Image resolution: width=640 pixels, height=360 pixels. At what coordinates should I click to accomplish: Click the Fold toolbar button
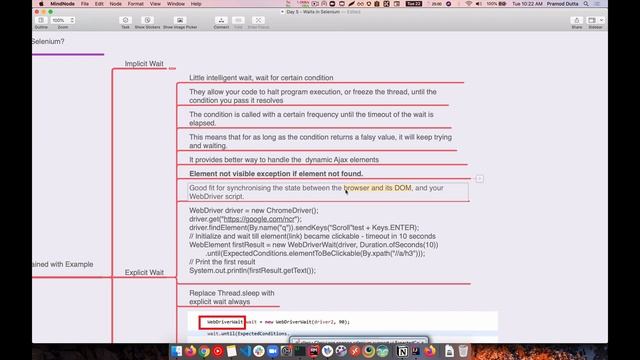tap(238, 20)
